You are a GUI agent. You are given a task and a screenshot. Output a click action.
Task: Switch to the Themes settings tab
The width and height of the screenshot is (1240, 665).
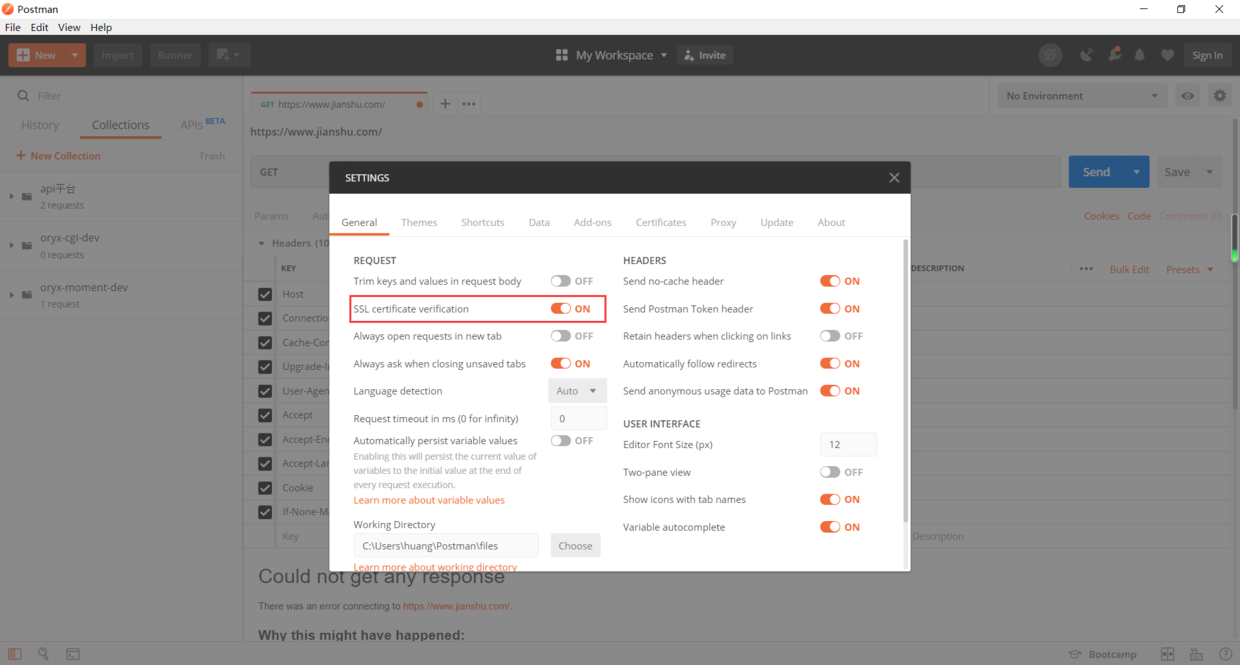(419, 222)
